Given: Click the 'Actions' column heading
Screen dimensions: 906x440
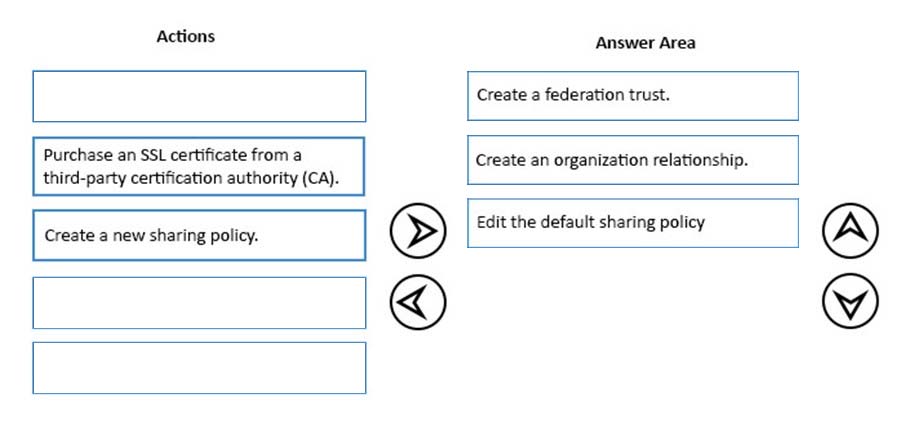Looking at the screenshot, I should (185, 36).
